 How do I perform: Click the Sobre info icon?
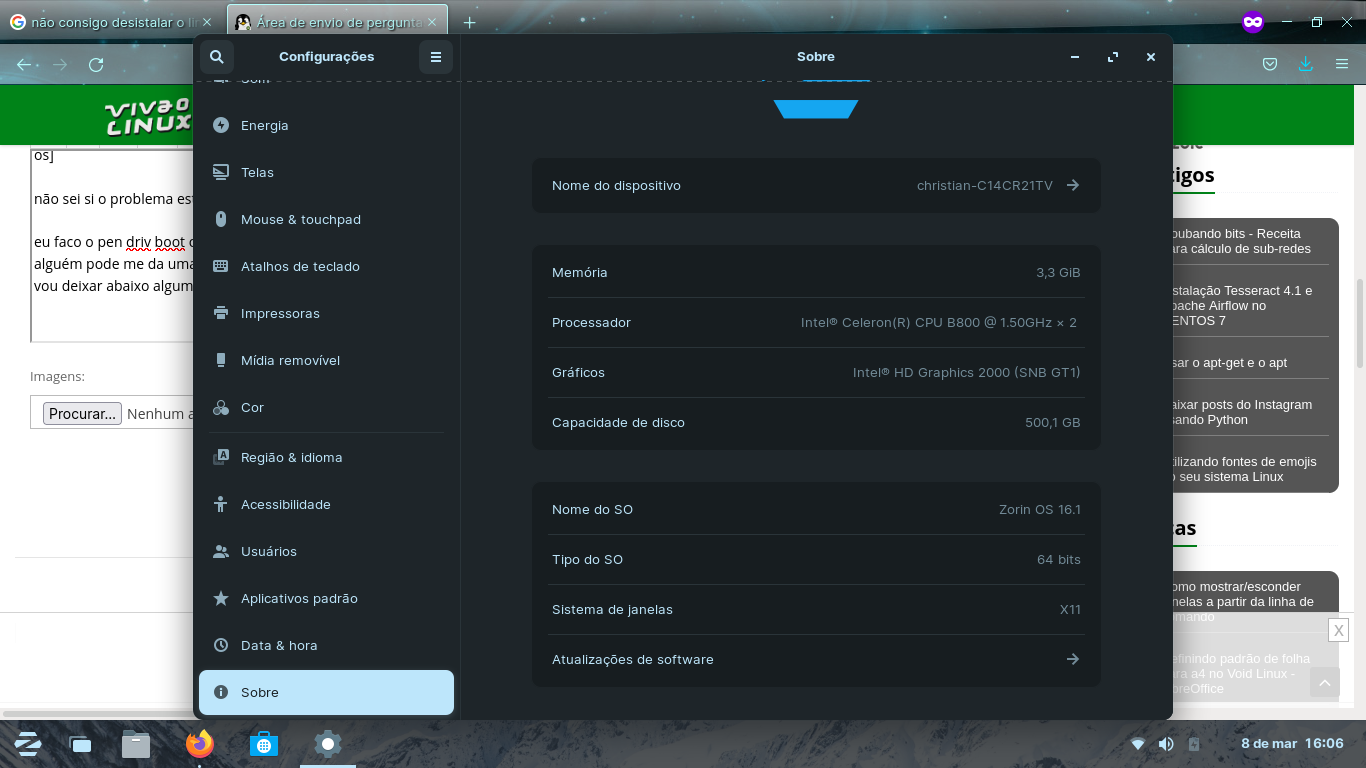[x=221, y=692]
